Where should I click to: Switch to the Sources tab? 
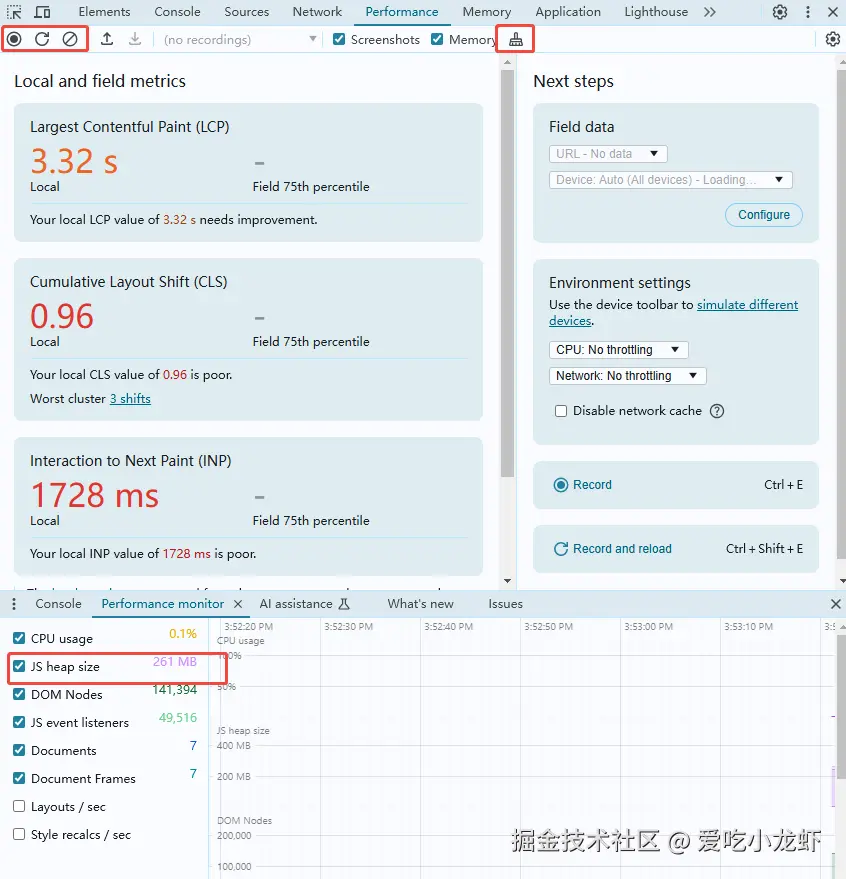click(247, 12)
